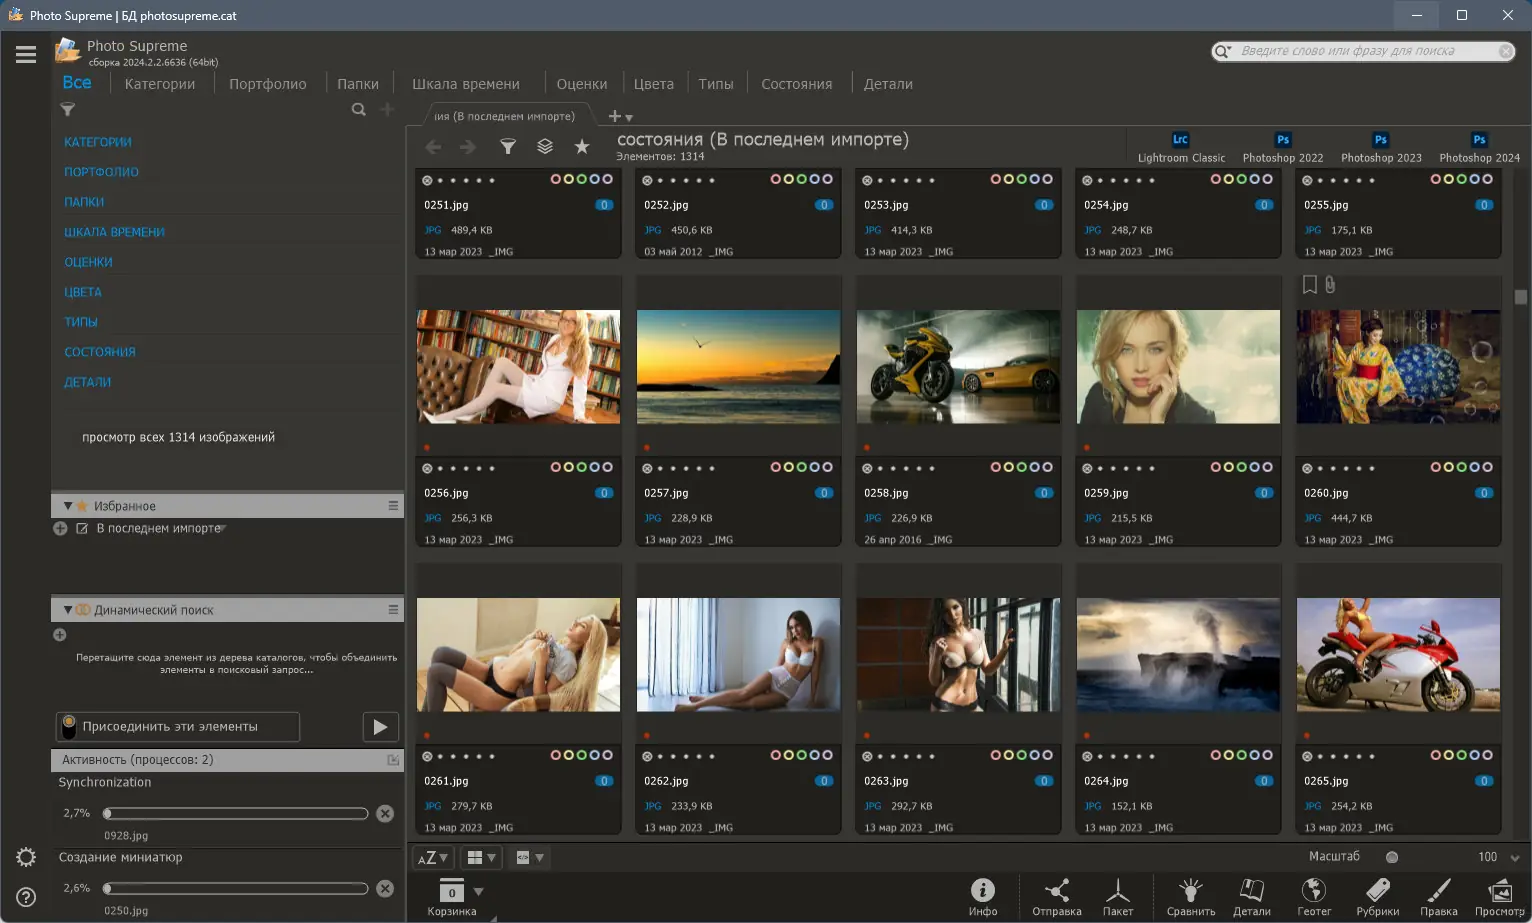Click the star favorite icon in the toolbar
The height and width of the screenshot is (923, 1532).
[x=582, y=147]
